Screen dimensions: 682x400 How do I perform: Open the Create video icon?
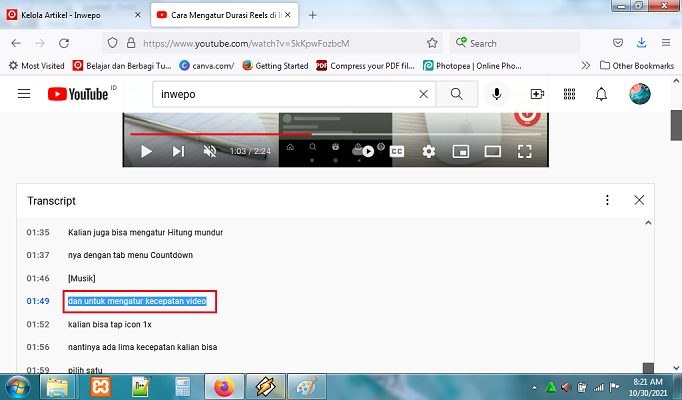(x=537, y=94)
